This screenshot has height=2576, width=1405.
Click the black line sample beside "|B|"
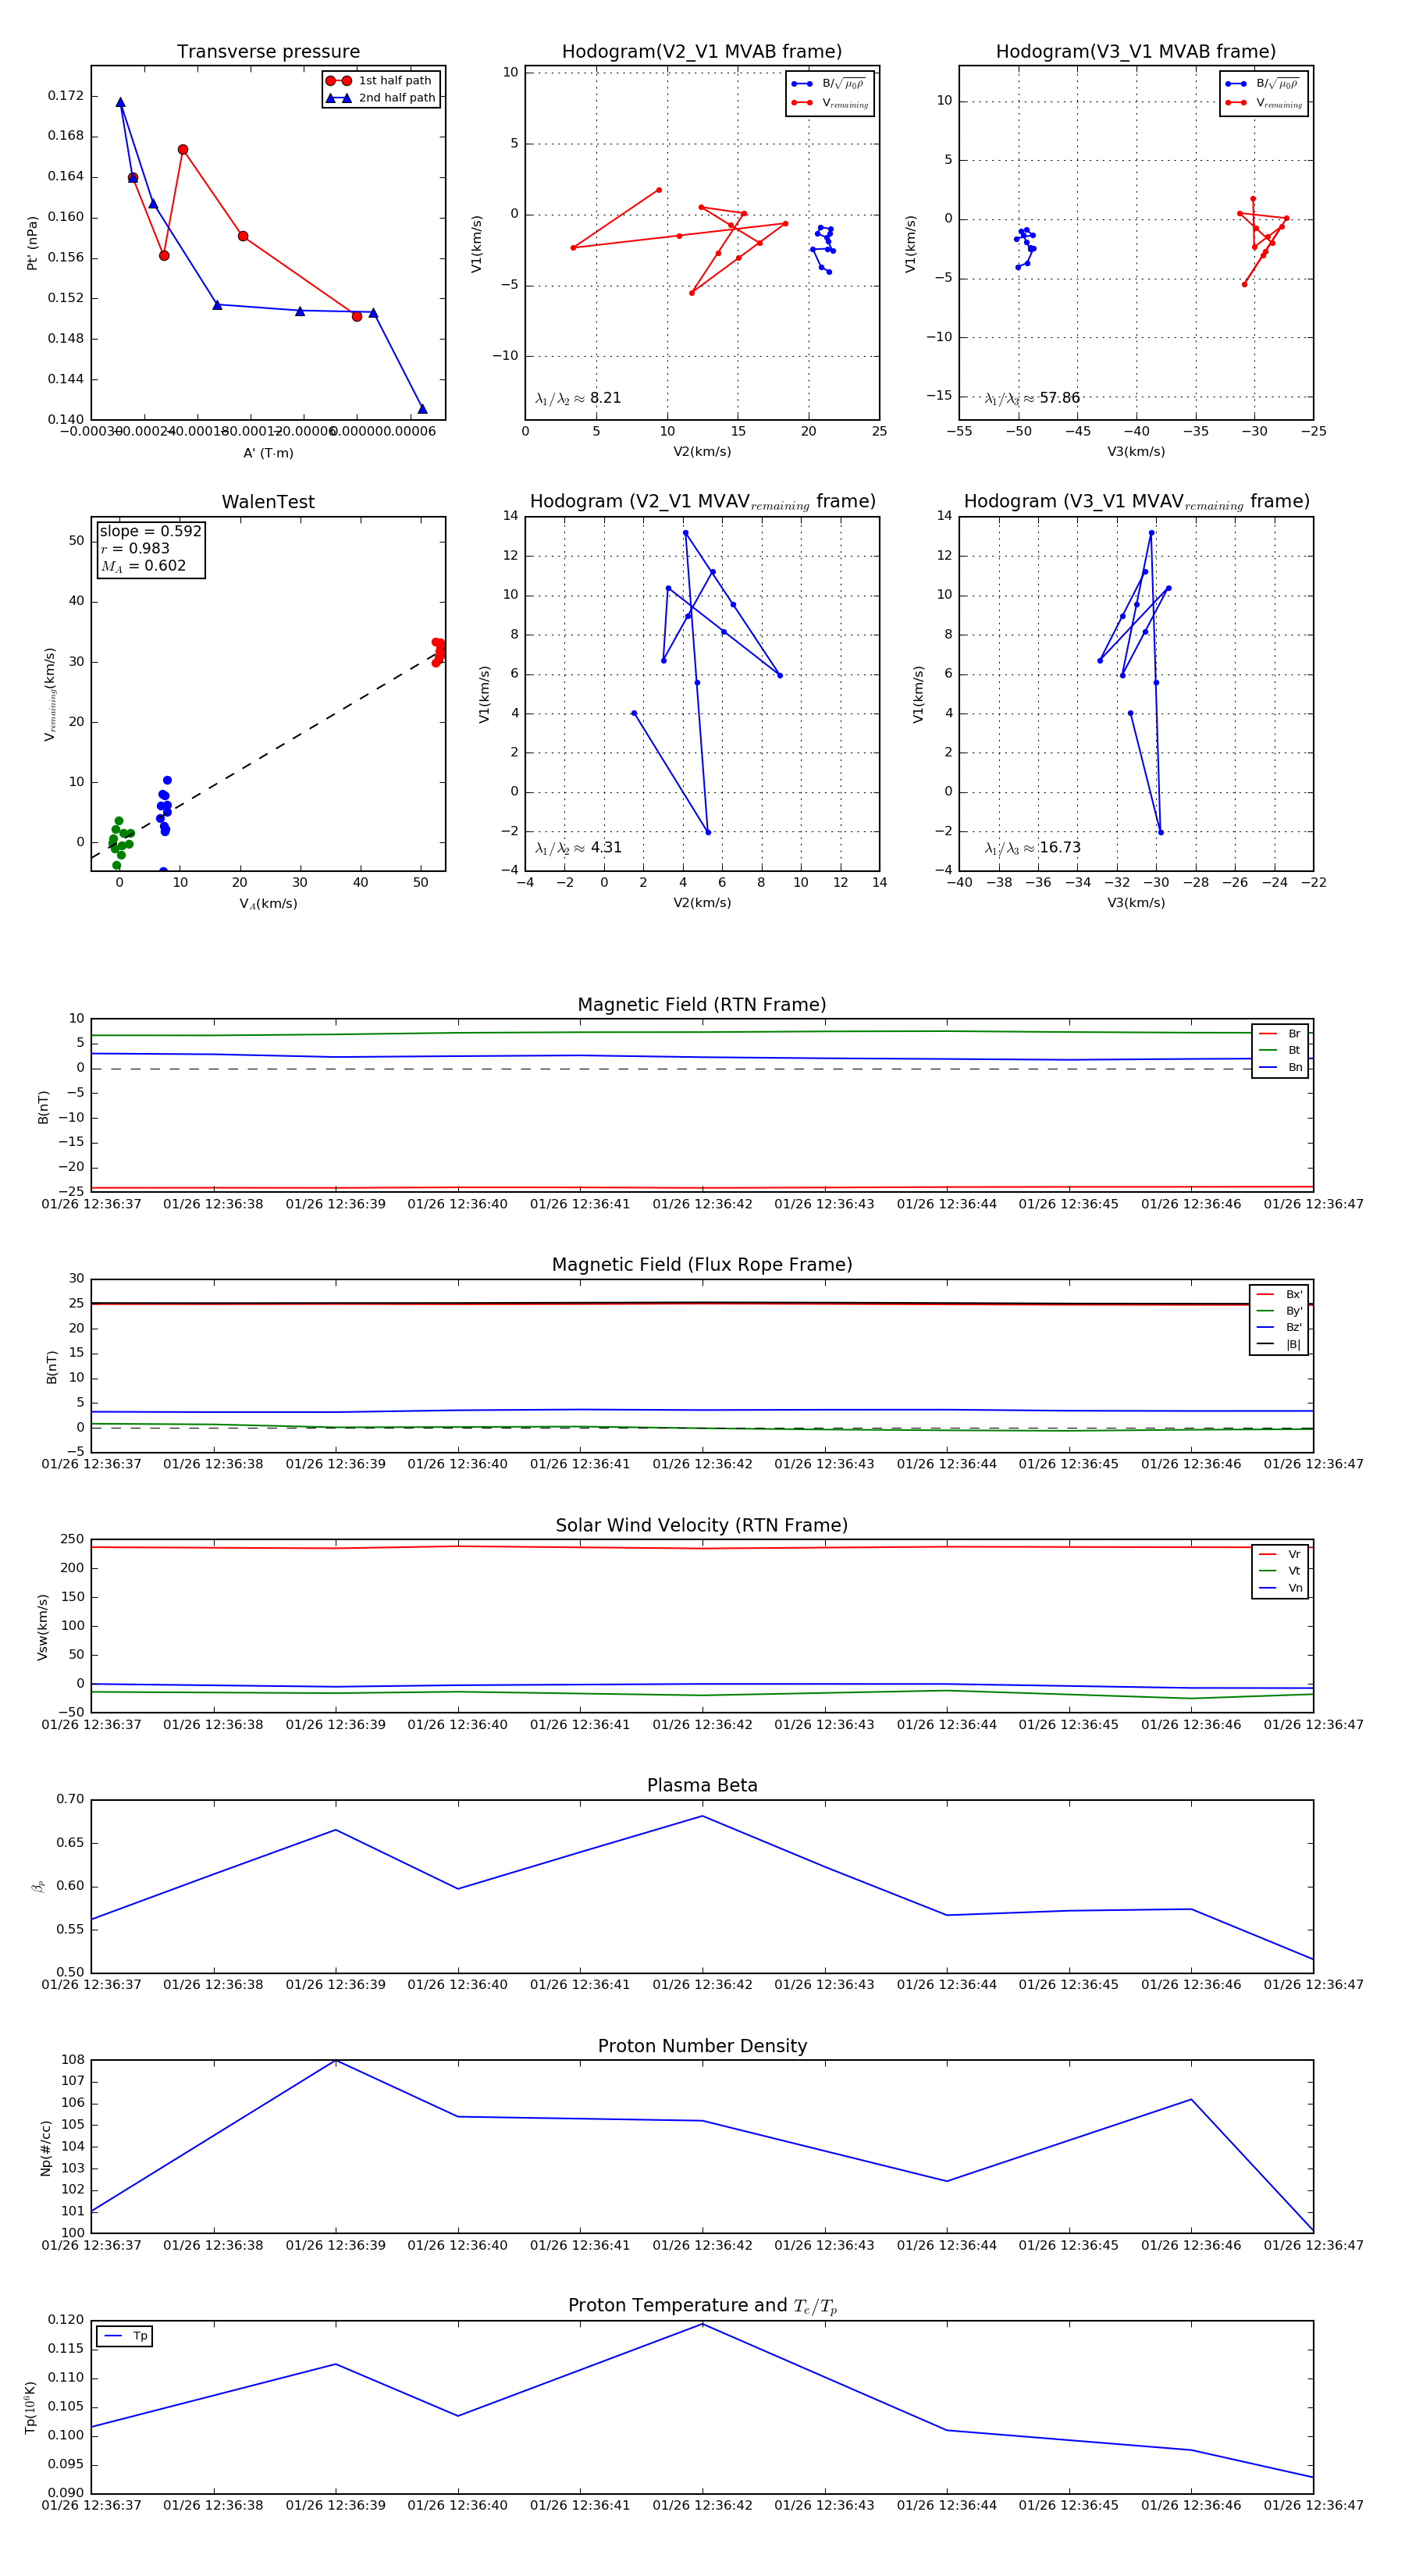pyautogui.click(x=1266, y=1345)
